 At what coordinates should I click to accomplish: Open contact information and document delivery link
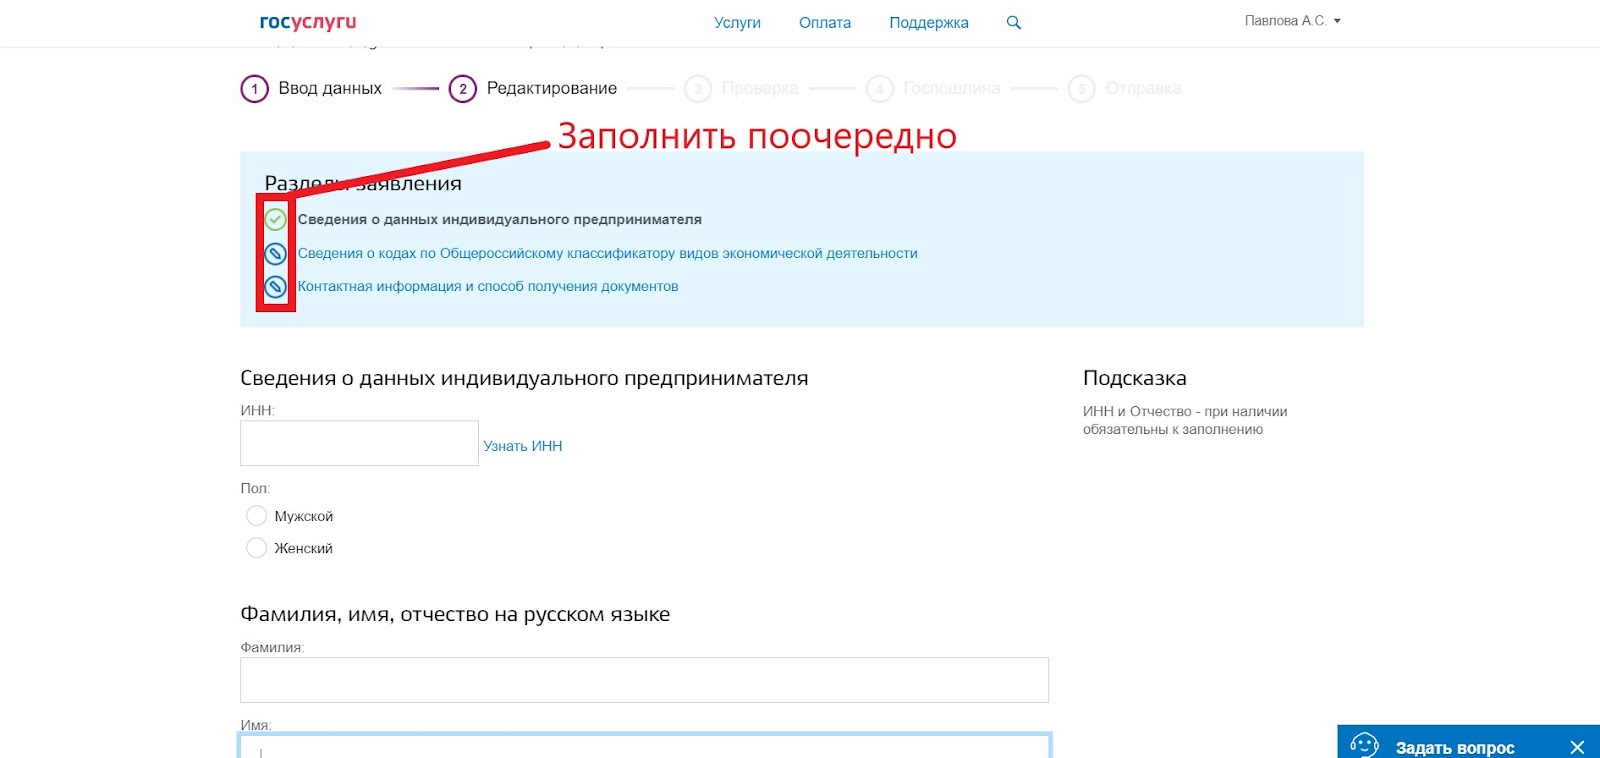(488, 287)
